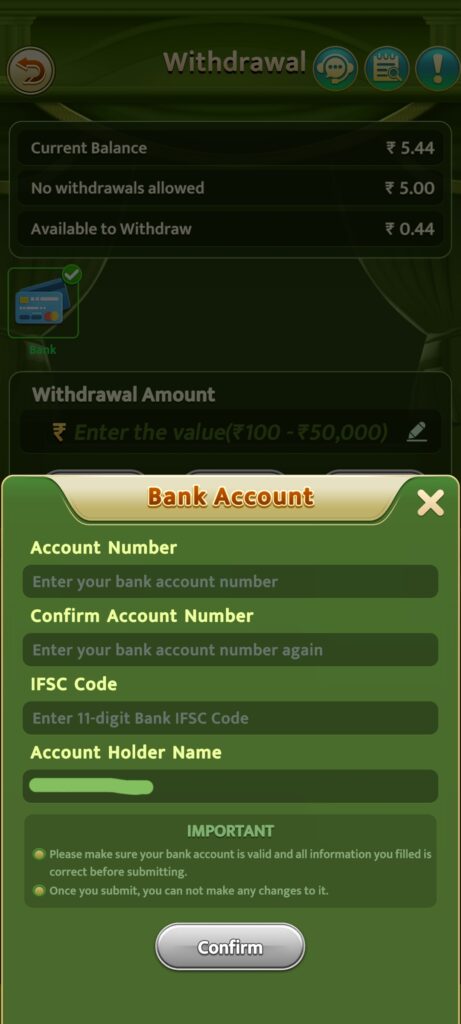Click the Bank Account title banner
Screen dimensions: 461x1024
coord(230,497)
